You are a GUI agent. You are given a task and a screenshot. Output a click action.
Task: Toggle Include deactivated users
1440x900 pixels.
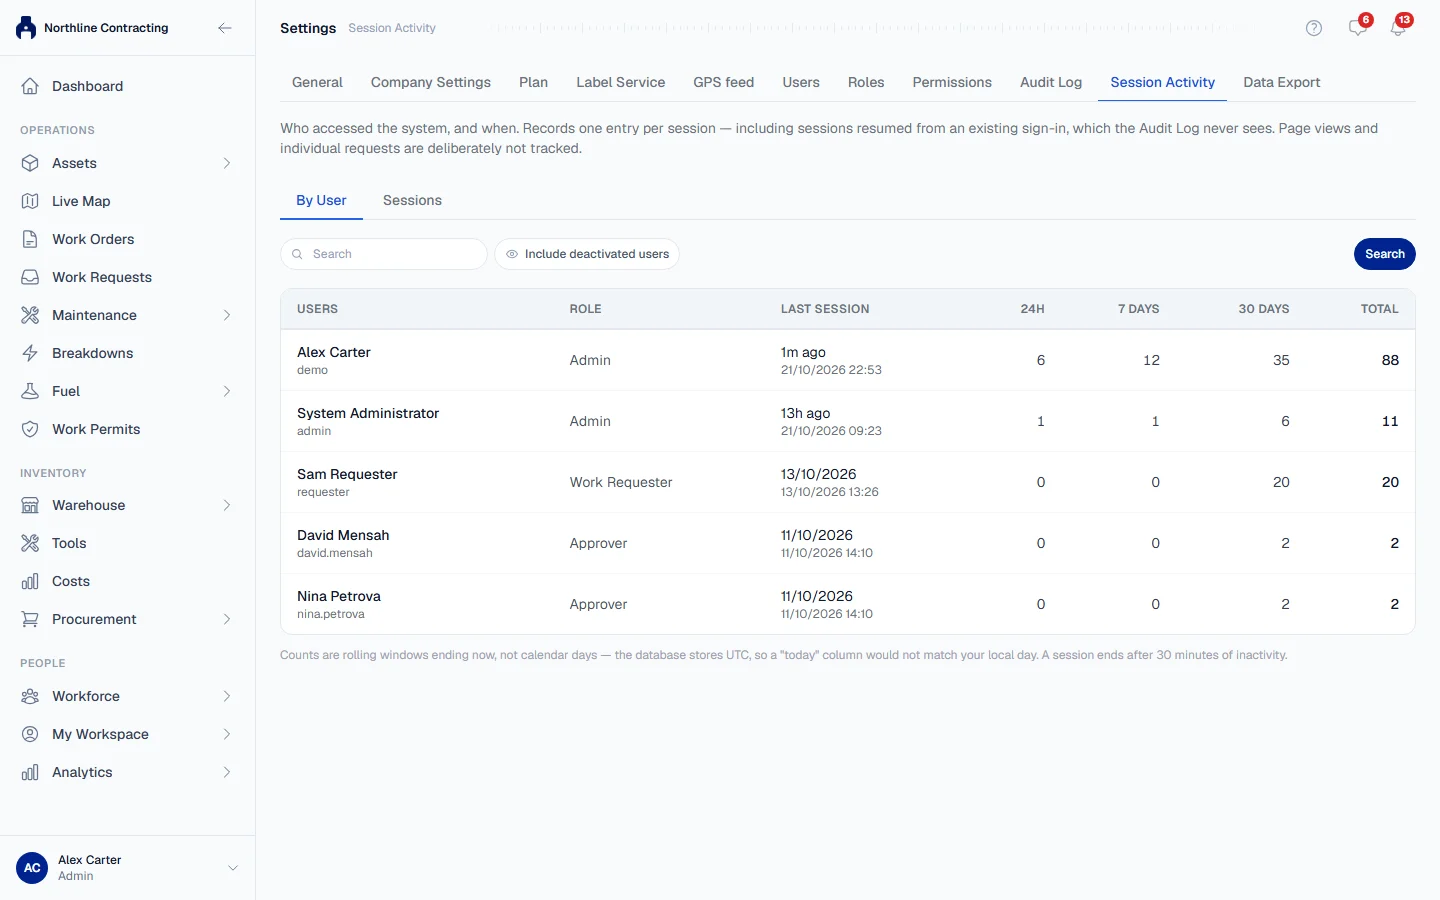587,254
